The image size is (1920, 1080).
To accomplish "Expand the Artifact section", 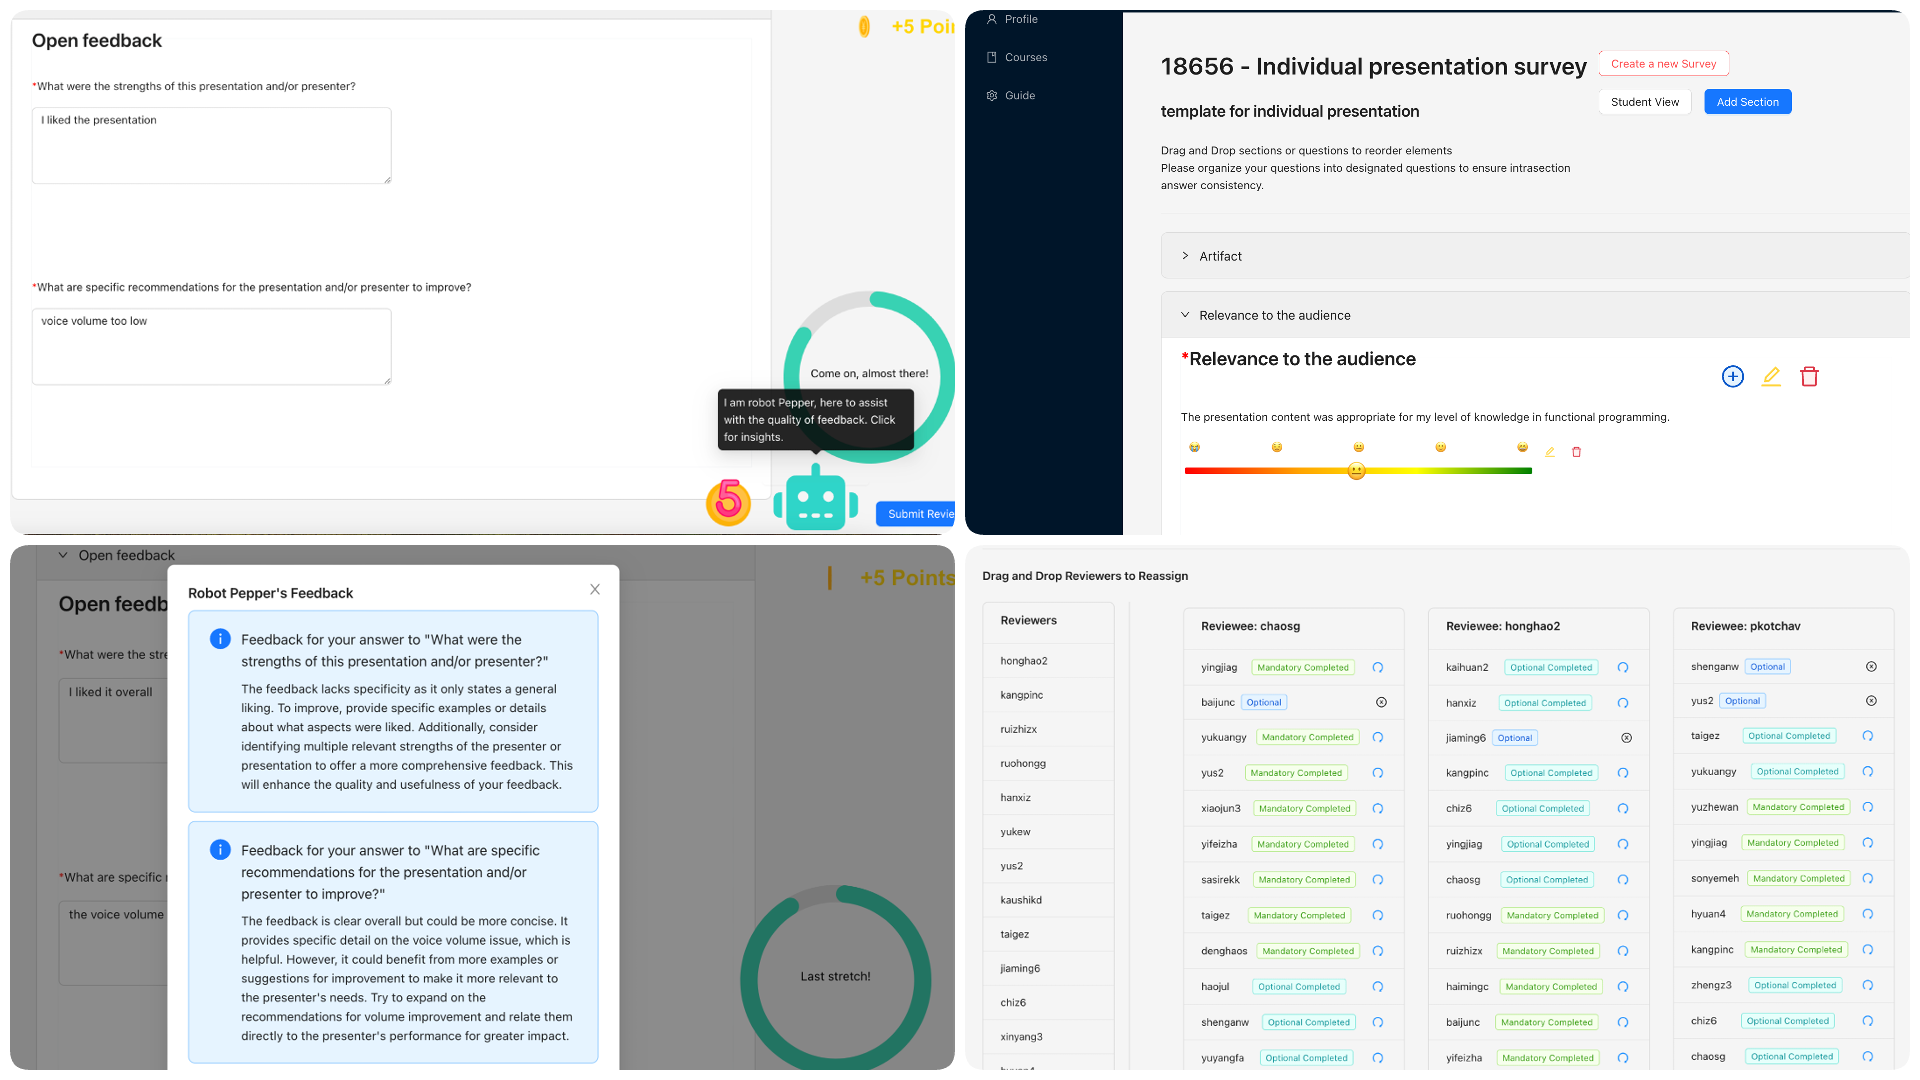I will click(x=1185, y=256).
